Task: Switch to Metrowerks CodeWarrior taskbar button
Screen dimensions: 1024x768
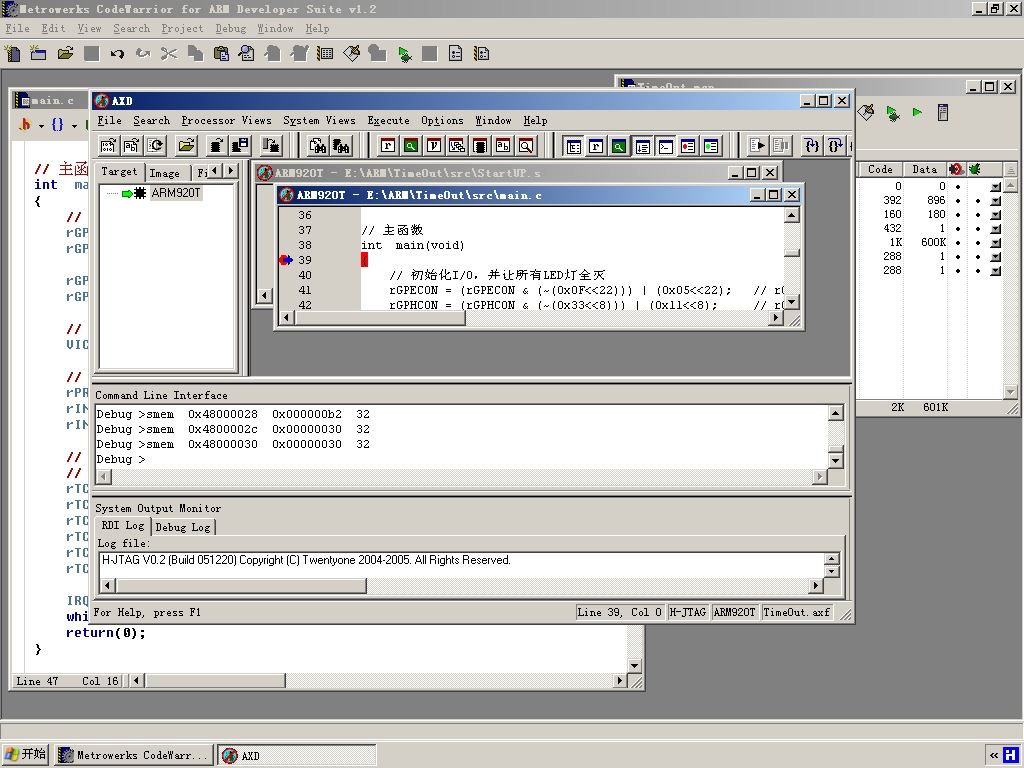Action: (134, 756)
